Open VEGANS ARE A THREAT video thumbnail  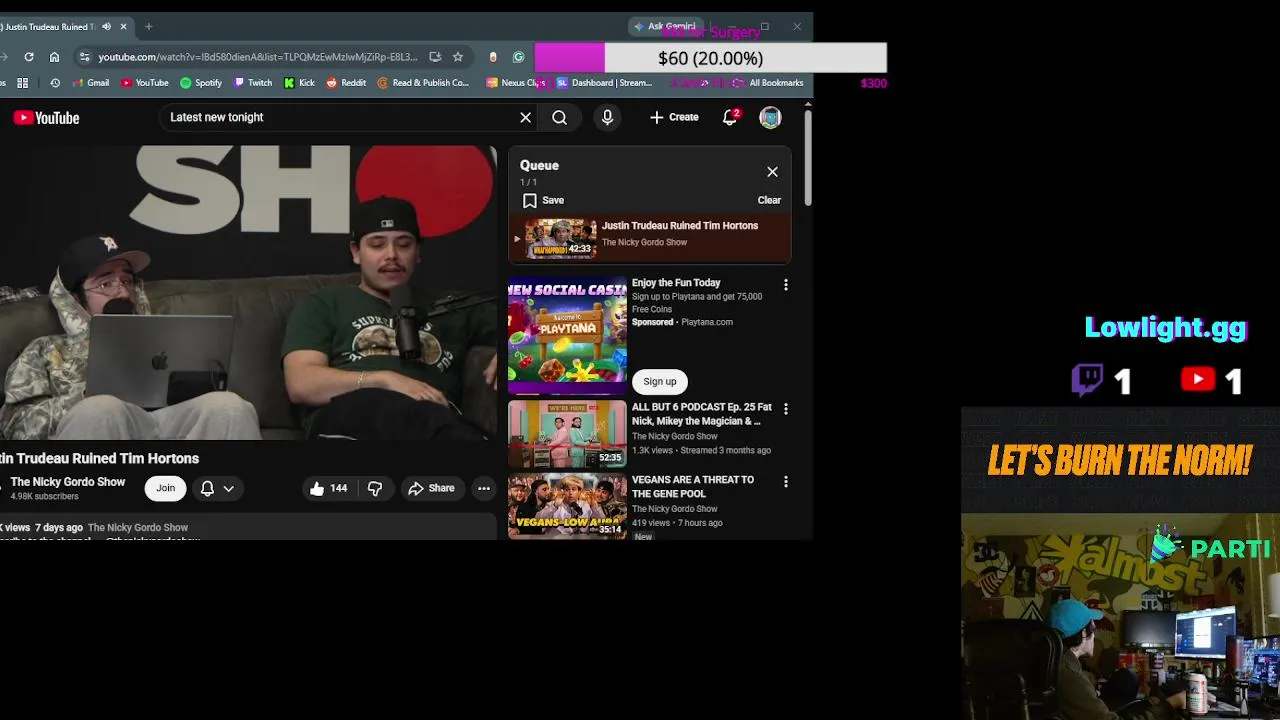coord(567,506)
